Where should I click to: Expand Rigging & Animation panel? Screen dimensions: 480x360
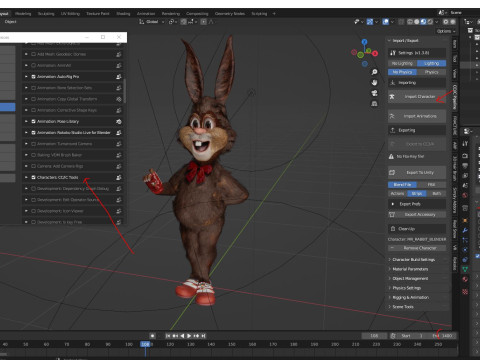pyautogui.click(x=410, y=297)
